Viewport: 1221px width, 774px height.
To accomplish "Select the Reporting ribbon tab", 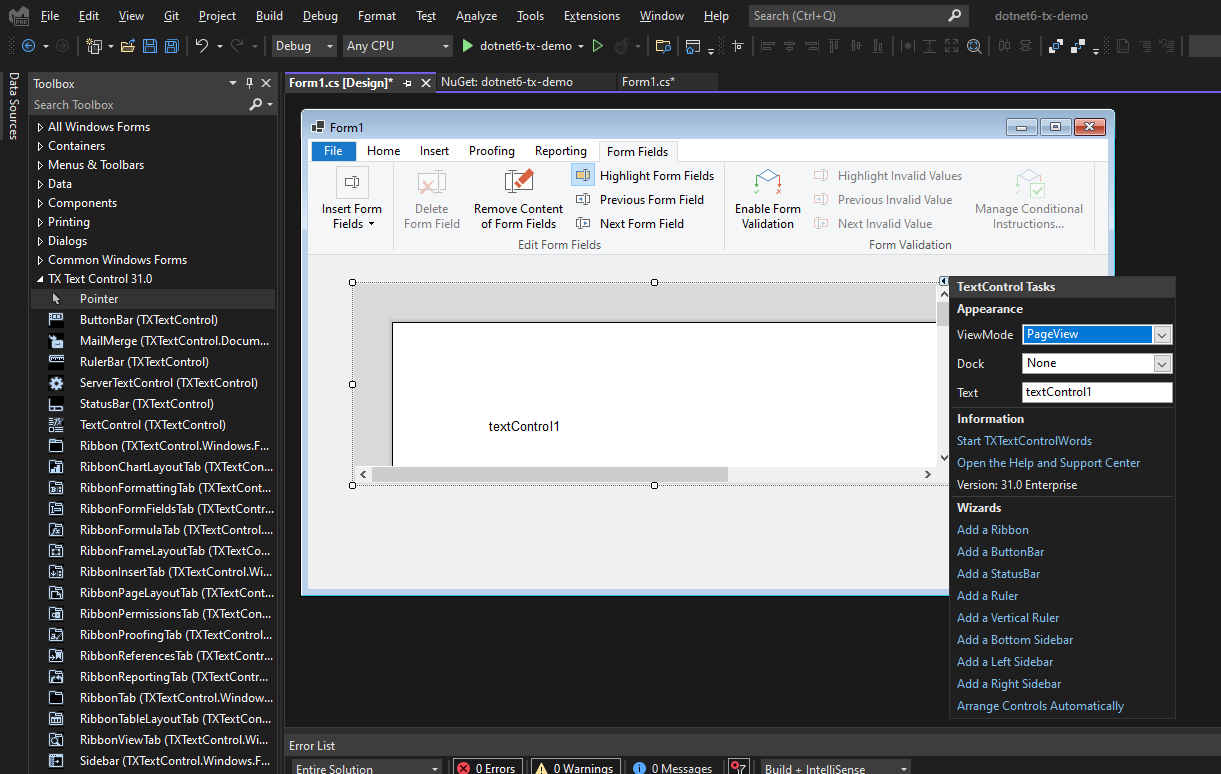I will coord(560,151).
